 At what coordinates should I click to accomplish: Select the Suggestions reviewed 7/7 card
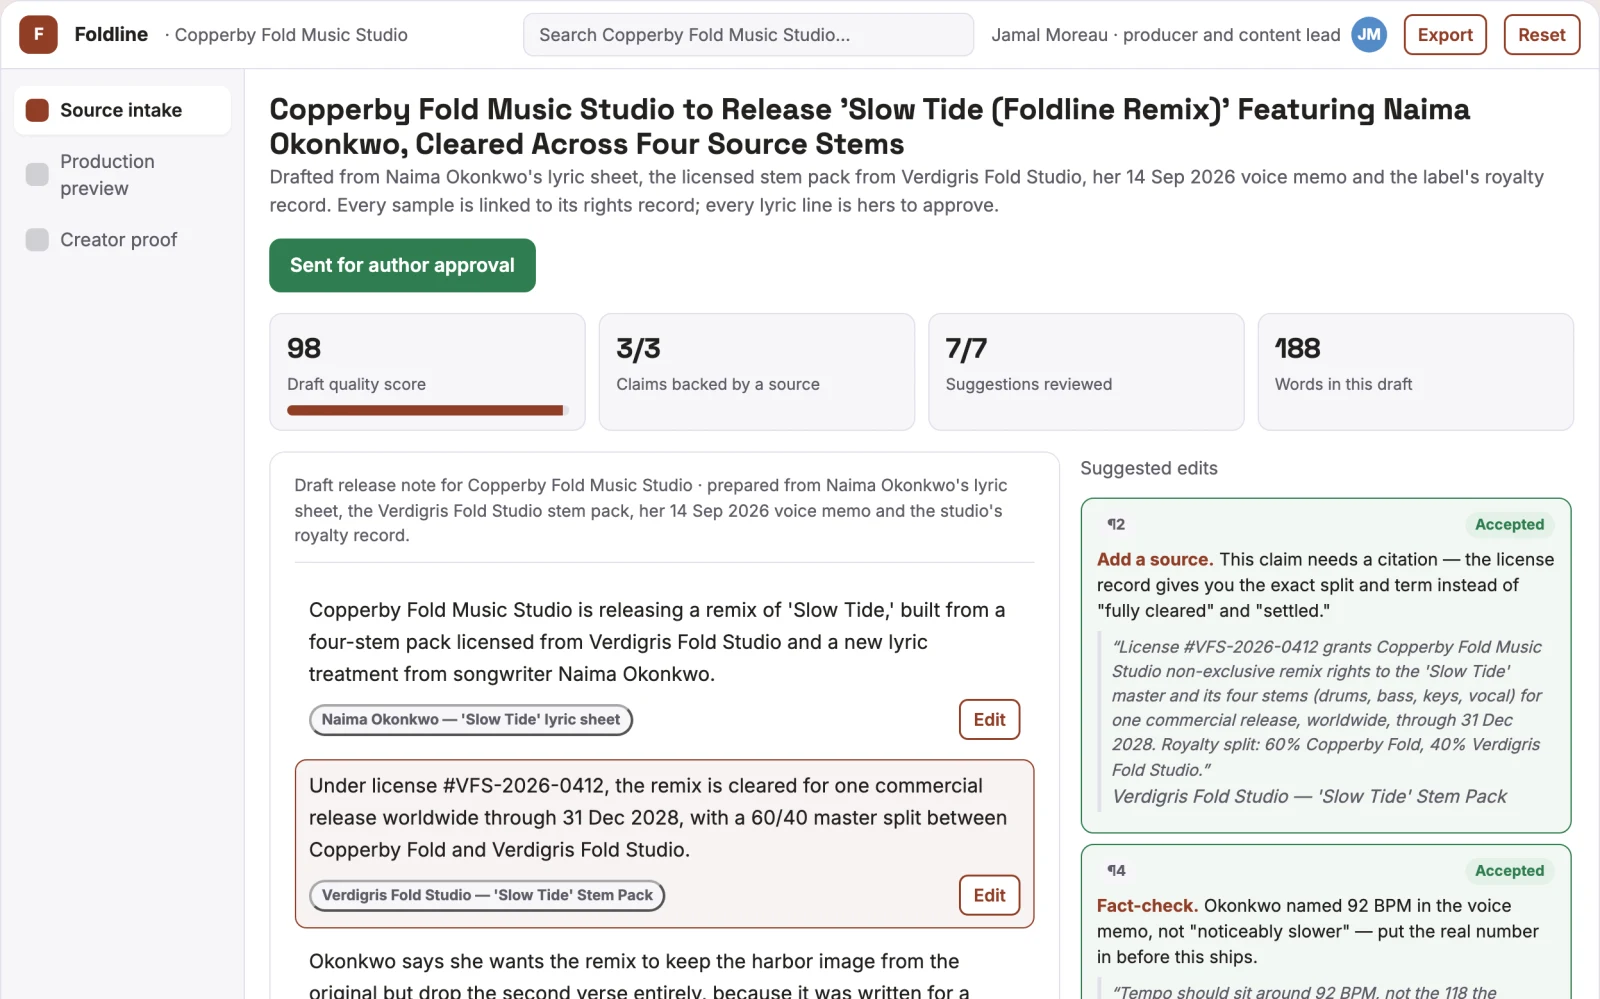coord(1086,372)
